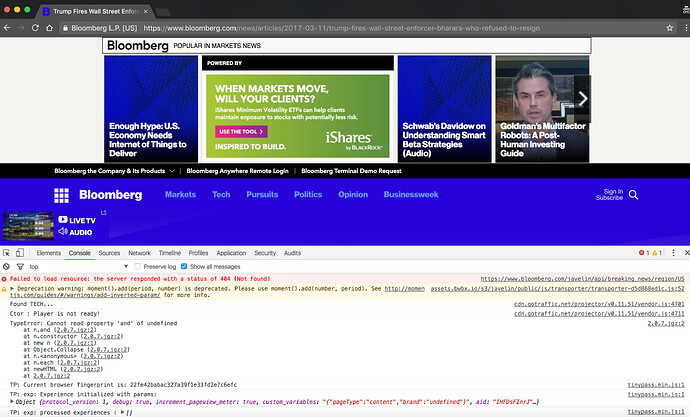Screen dimensions: 690x417
Task: Switch to the Timeline tab
Action: point(170,253)
